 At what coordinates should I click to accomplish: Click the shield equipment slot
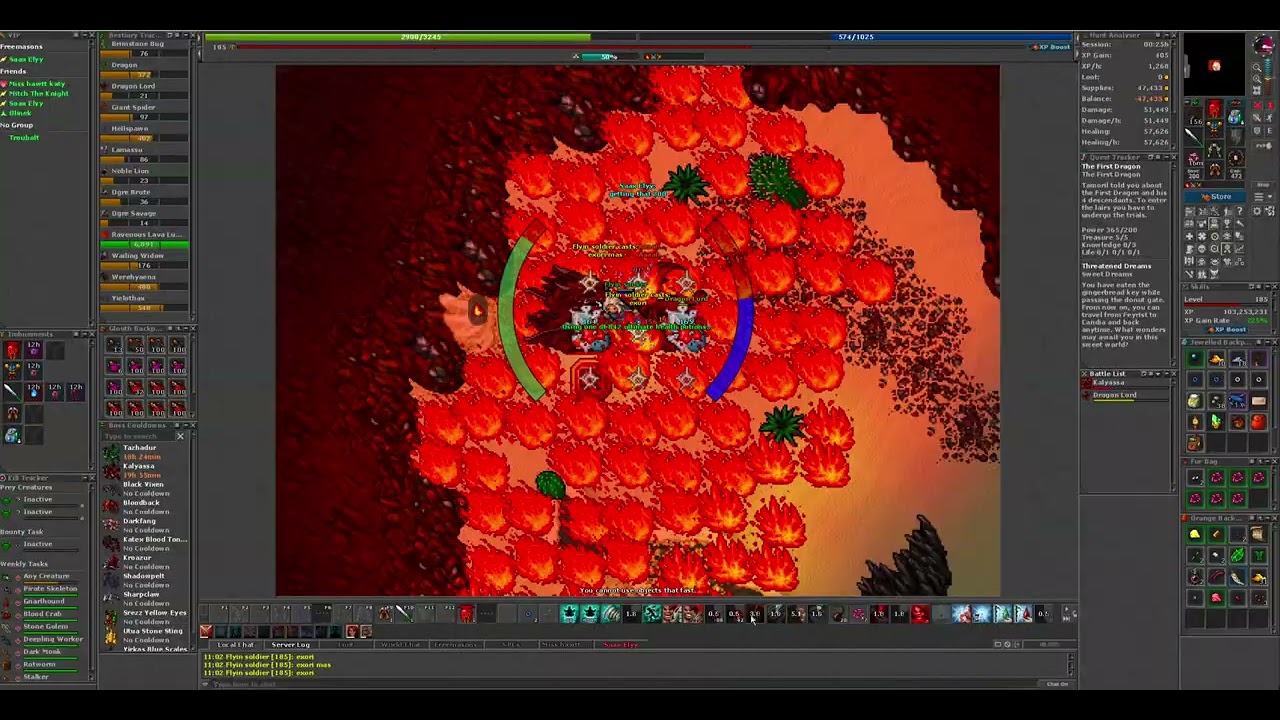coord(1235,137)
